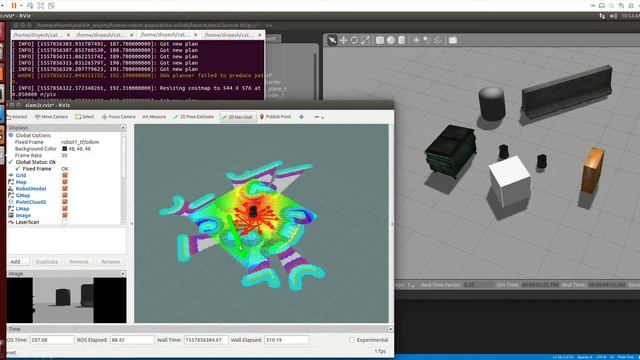This screenshot has height=360, width=640.
Task: Add a directional light in Gazebo
Action: [x=437, y=40]
